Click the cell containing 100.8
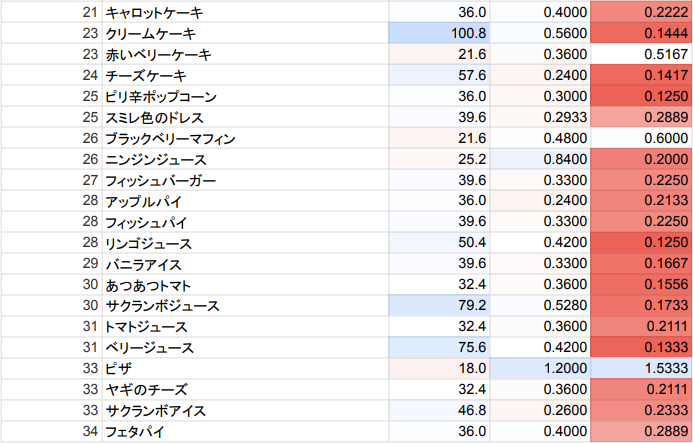 [440, 33]
